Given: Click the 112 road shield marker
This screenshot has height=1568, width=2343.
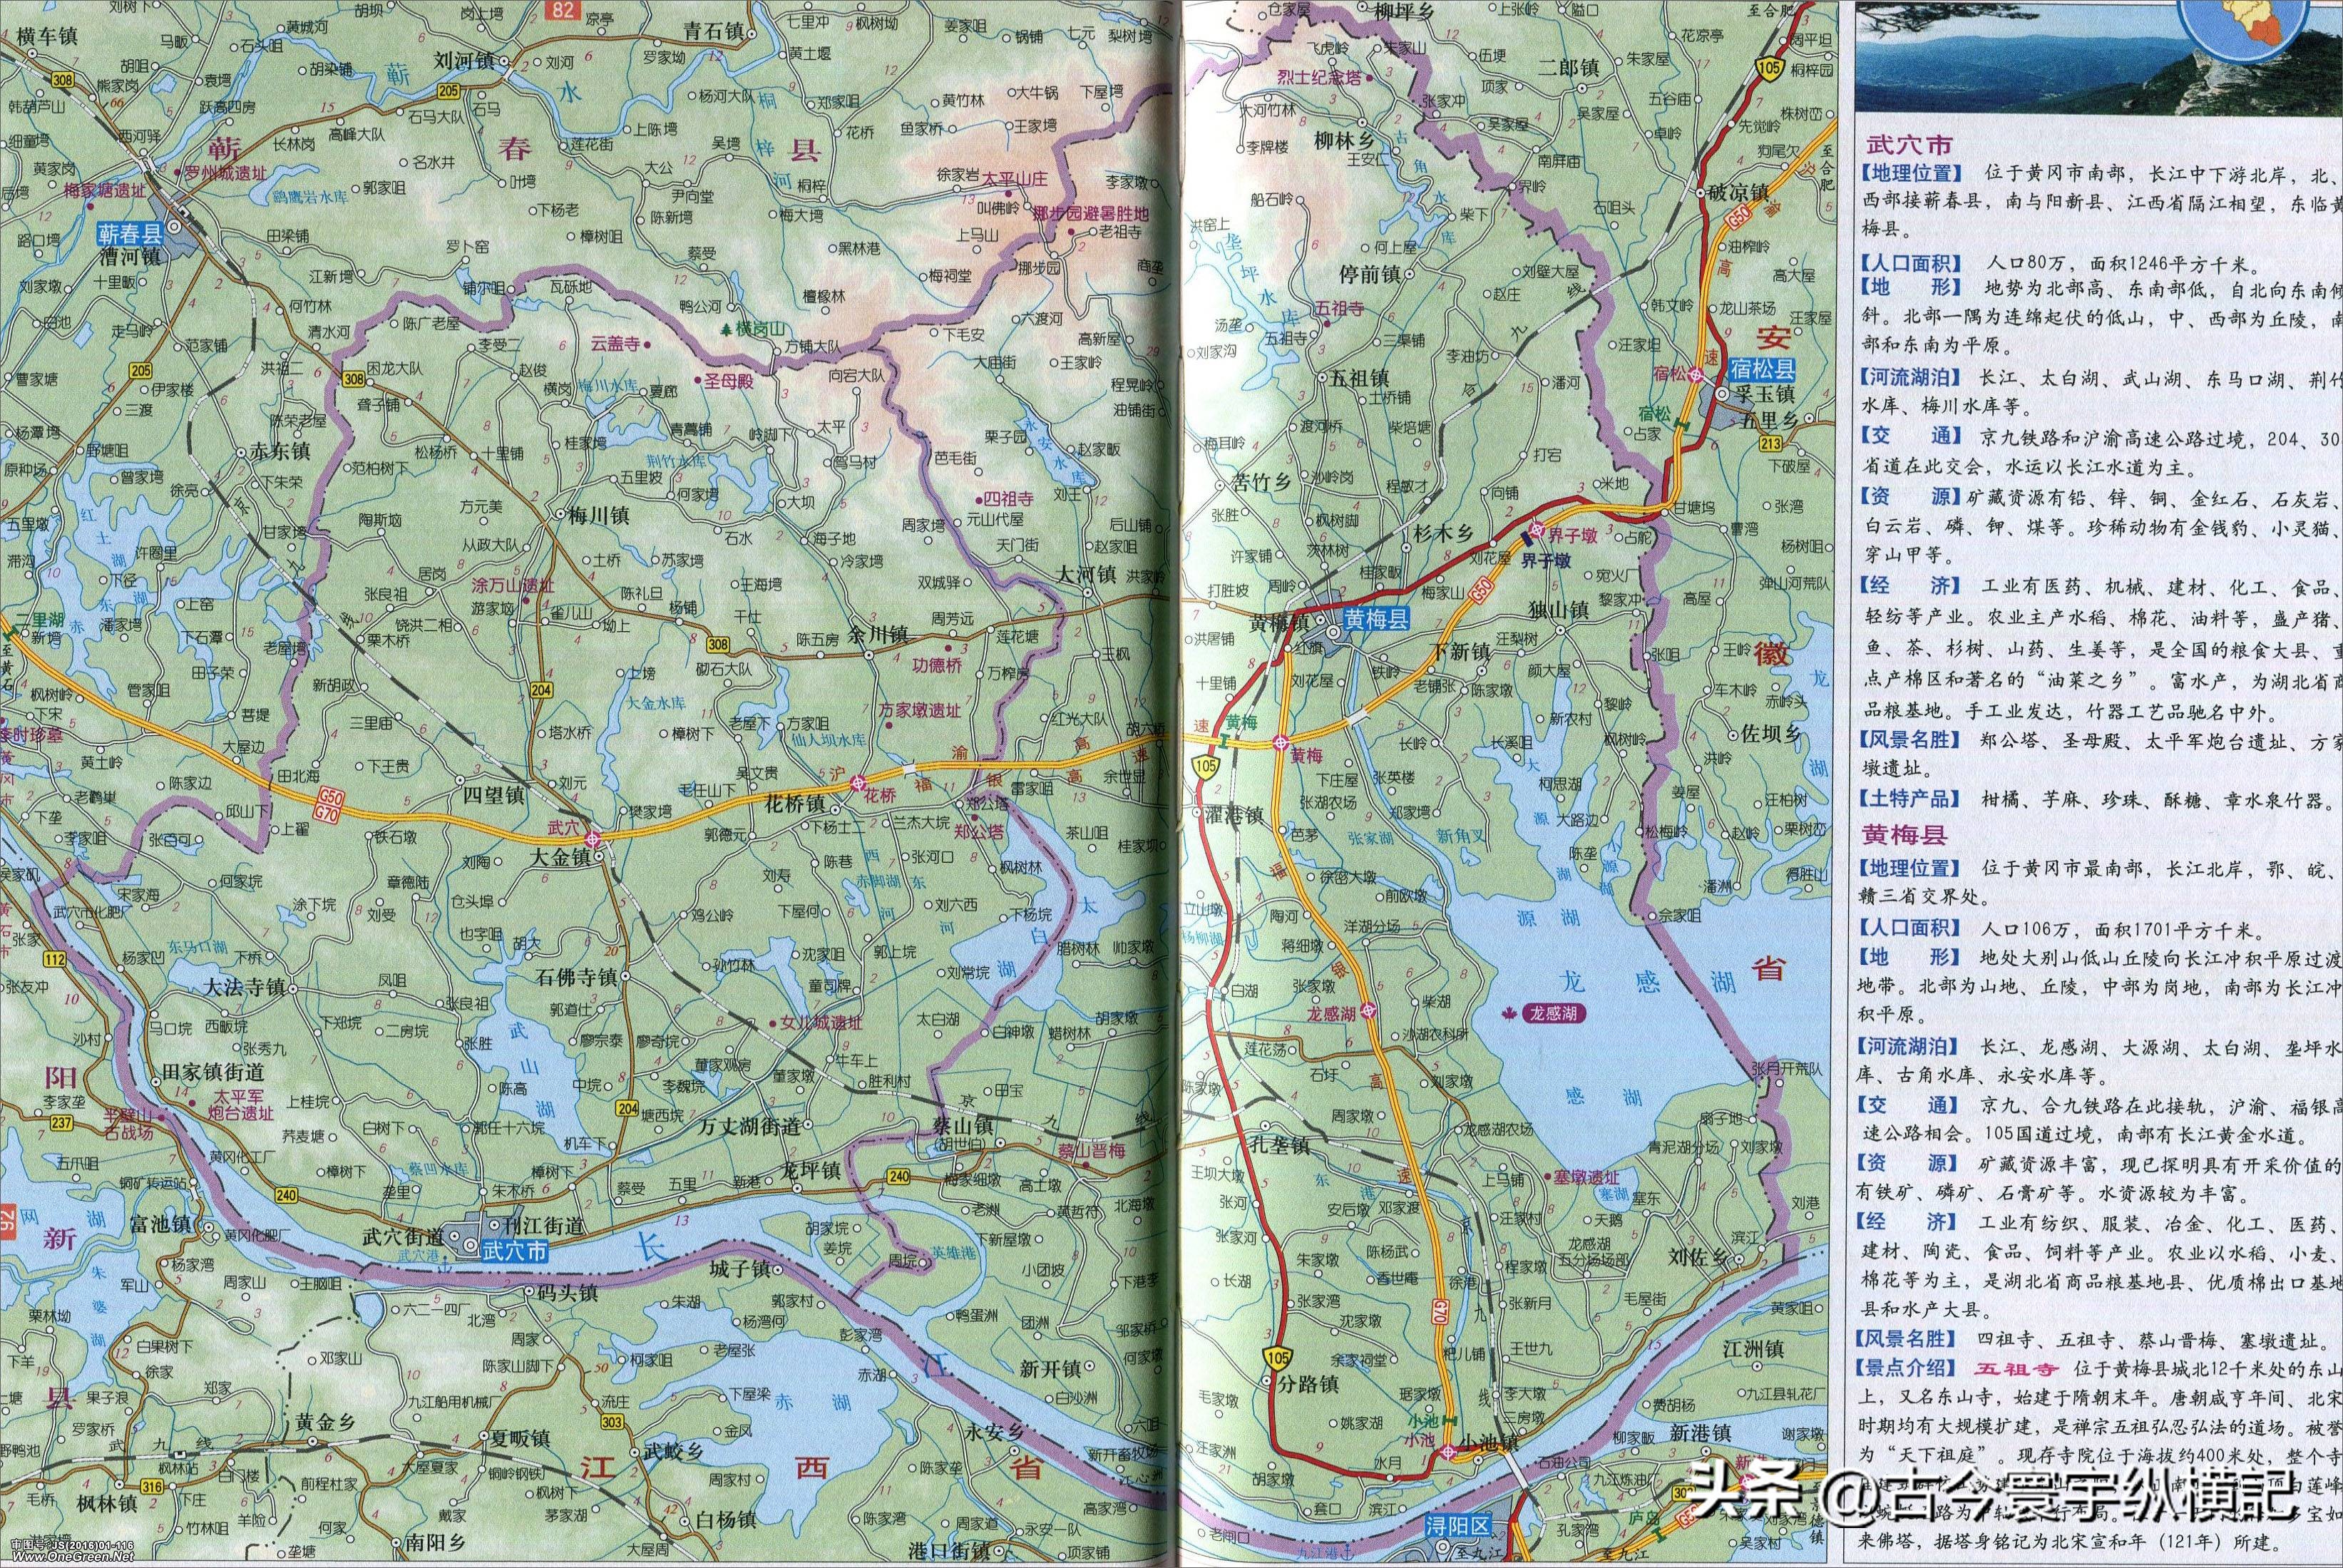Looking at the screenshot, I should pos(54,960).
